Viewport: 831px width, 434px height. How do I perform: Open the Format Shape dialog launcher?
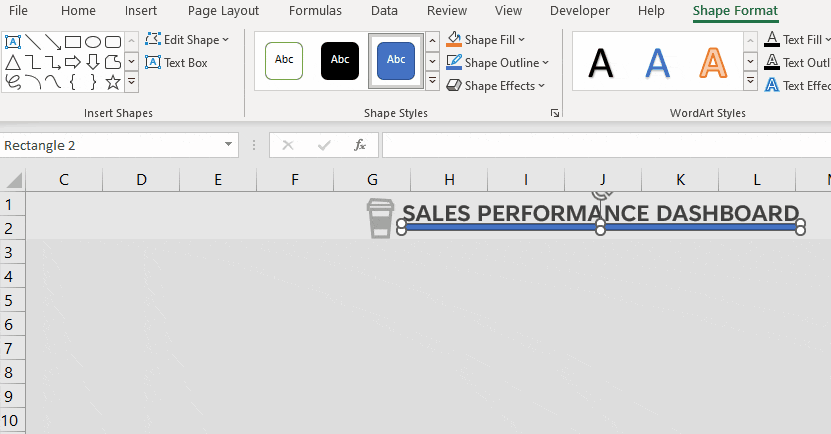[x=555, y=114]
